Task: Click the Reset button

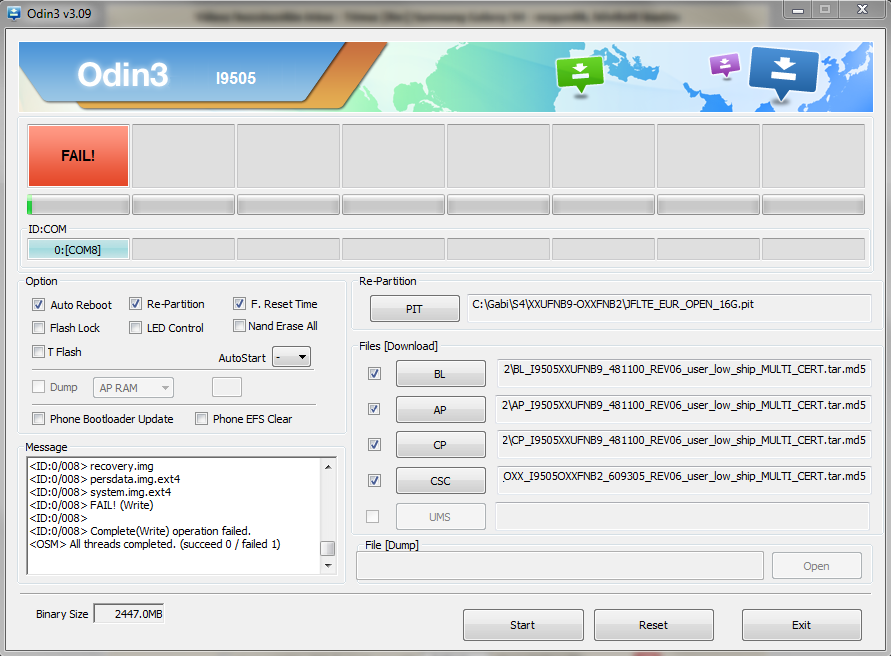Action: tap(653, 625)
